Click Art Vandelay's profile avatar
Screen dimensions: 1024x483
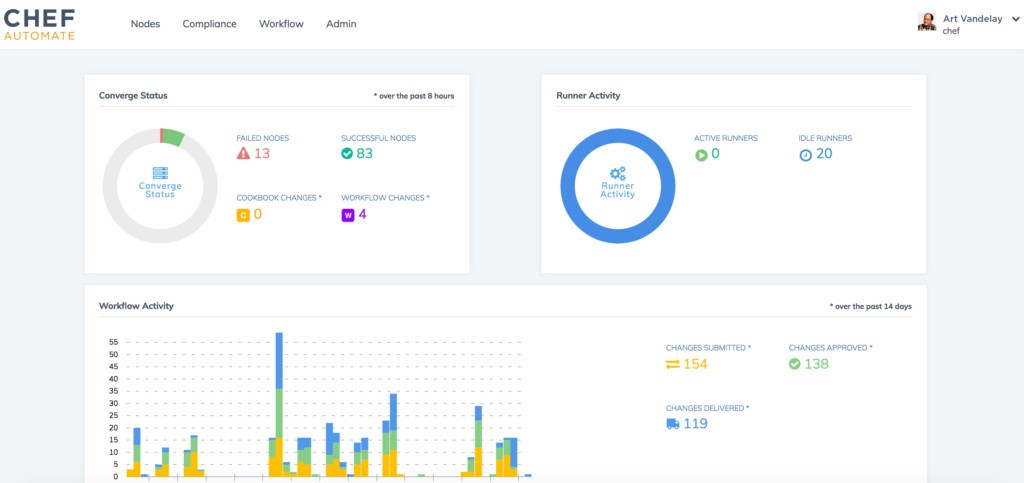927,22
